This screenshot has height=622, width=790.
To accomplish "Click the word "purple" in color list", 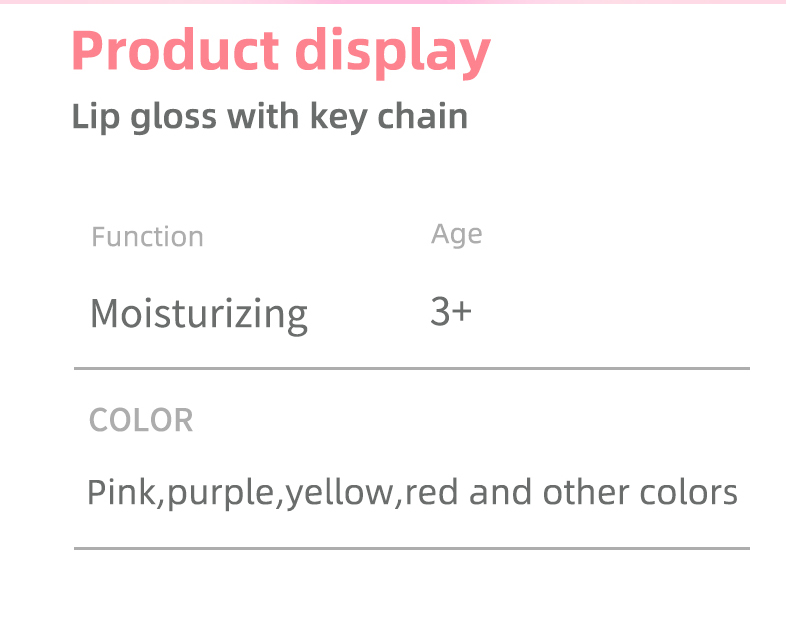I will (x=221, y=495).
